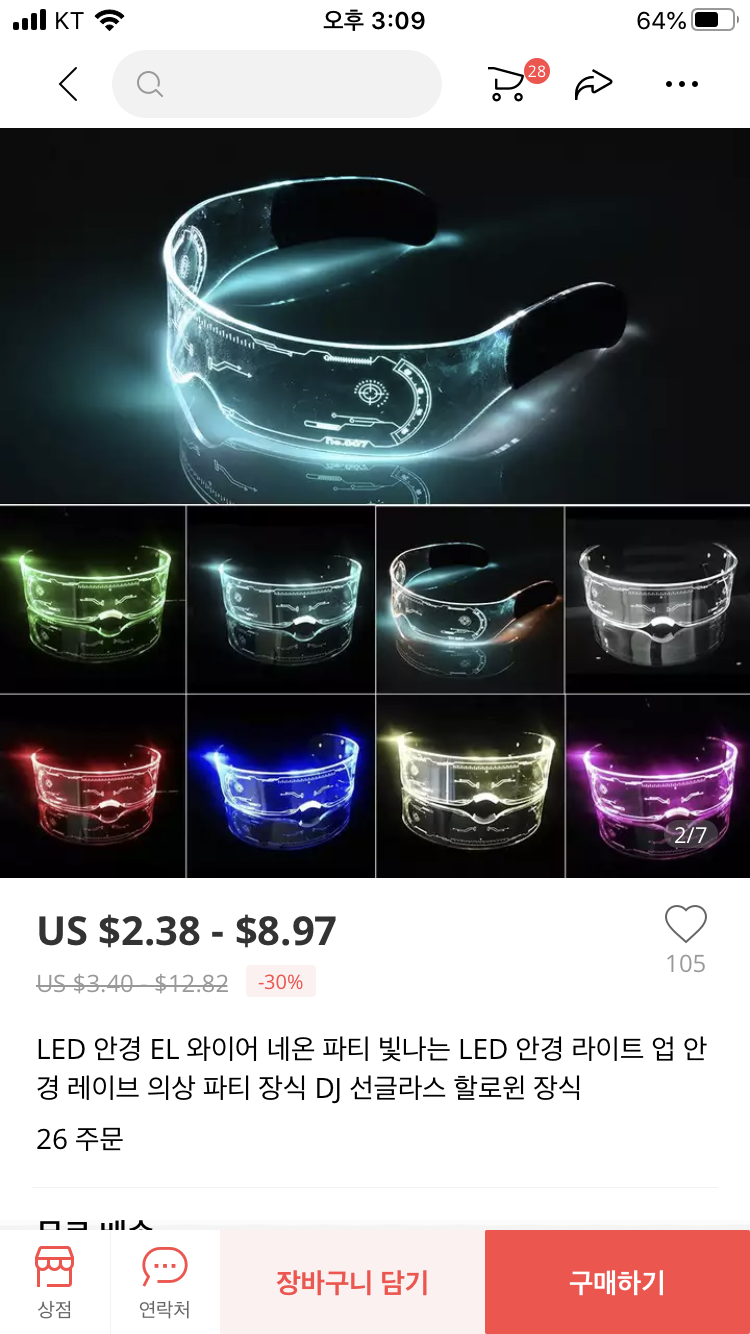Tap the back arrow icon

pos(68,84)
